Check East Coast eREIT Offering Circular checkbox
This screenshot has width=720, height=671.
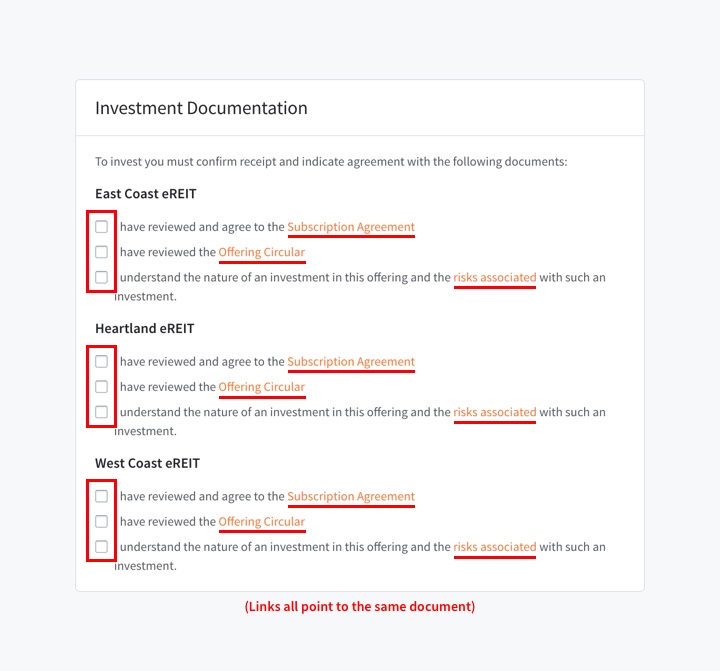tap(102, 252)
